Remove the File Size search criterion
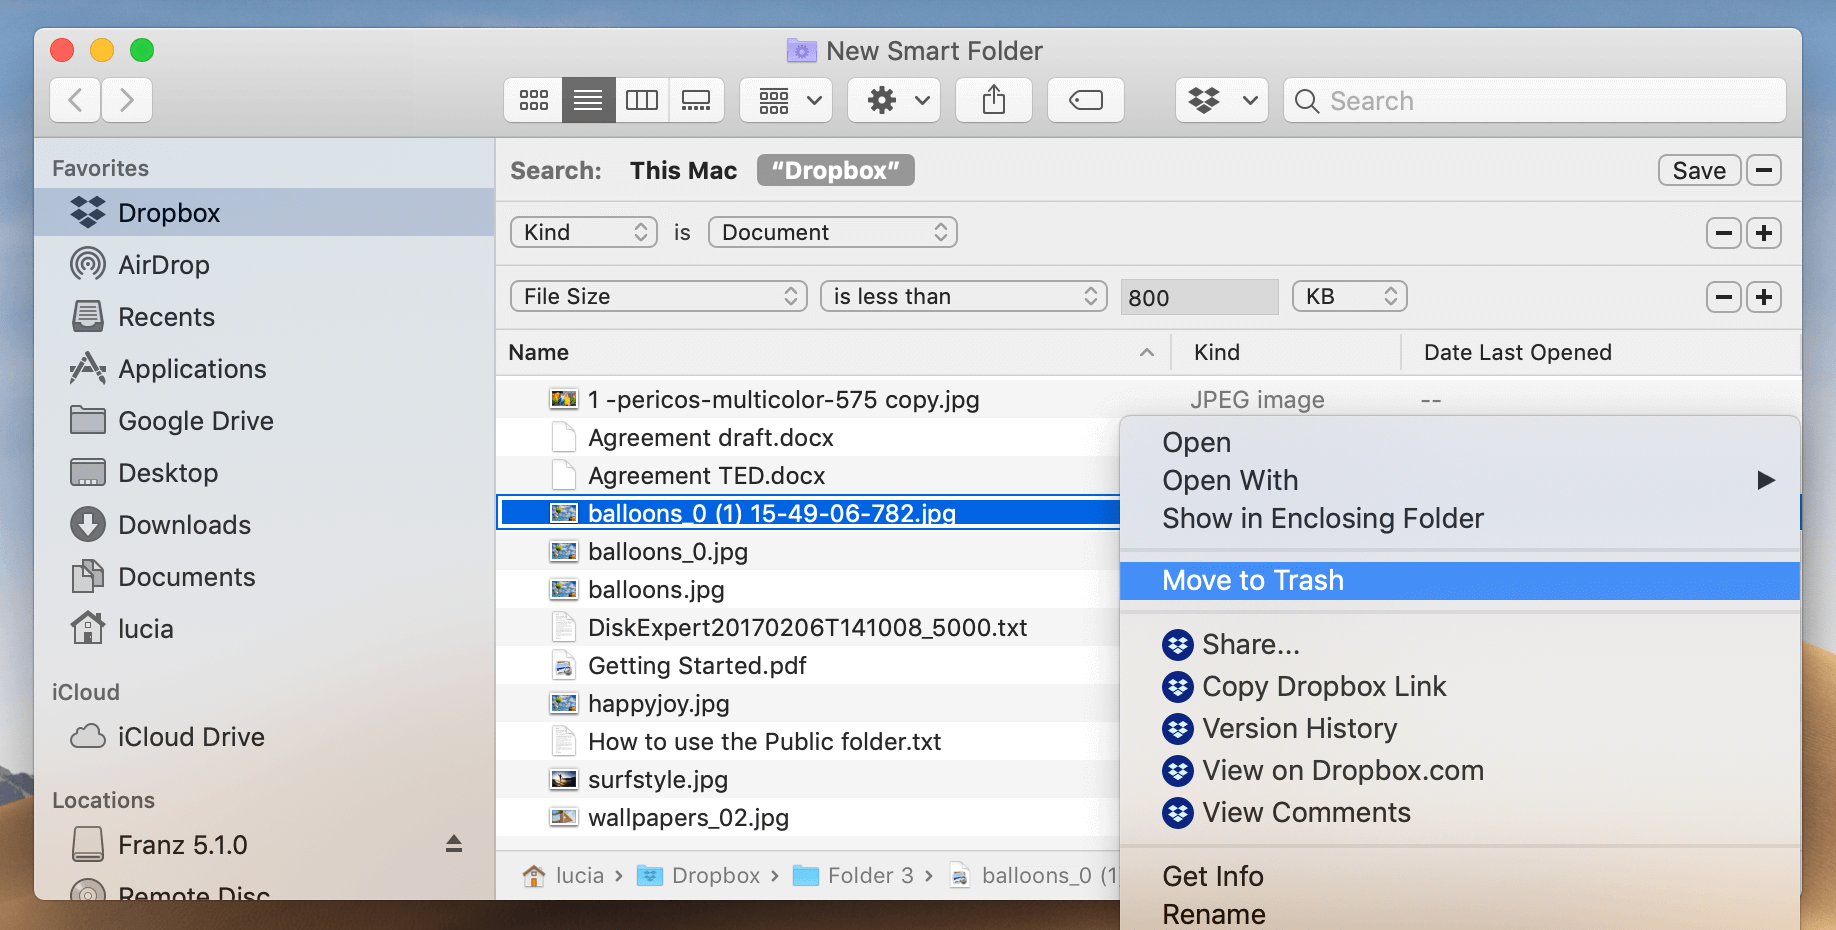 click(x=1723, y=297)
